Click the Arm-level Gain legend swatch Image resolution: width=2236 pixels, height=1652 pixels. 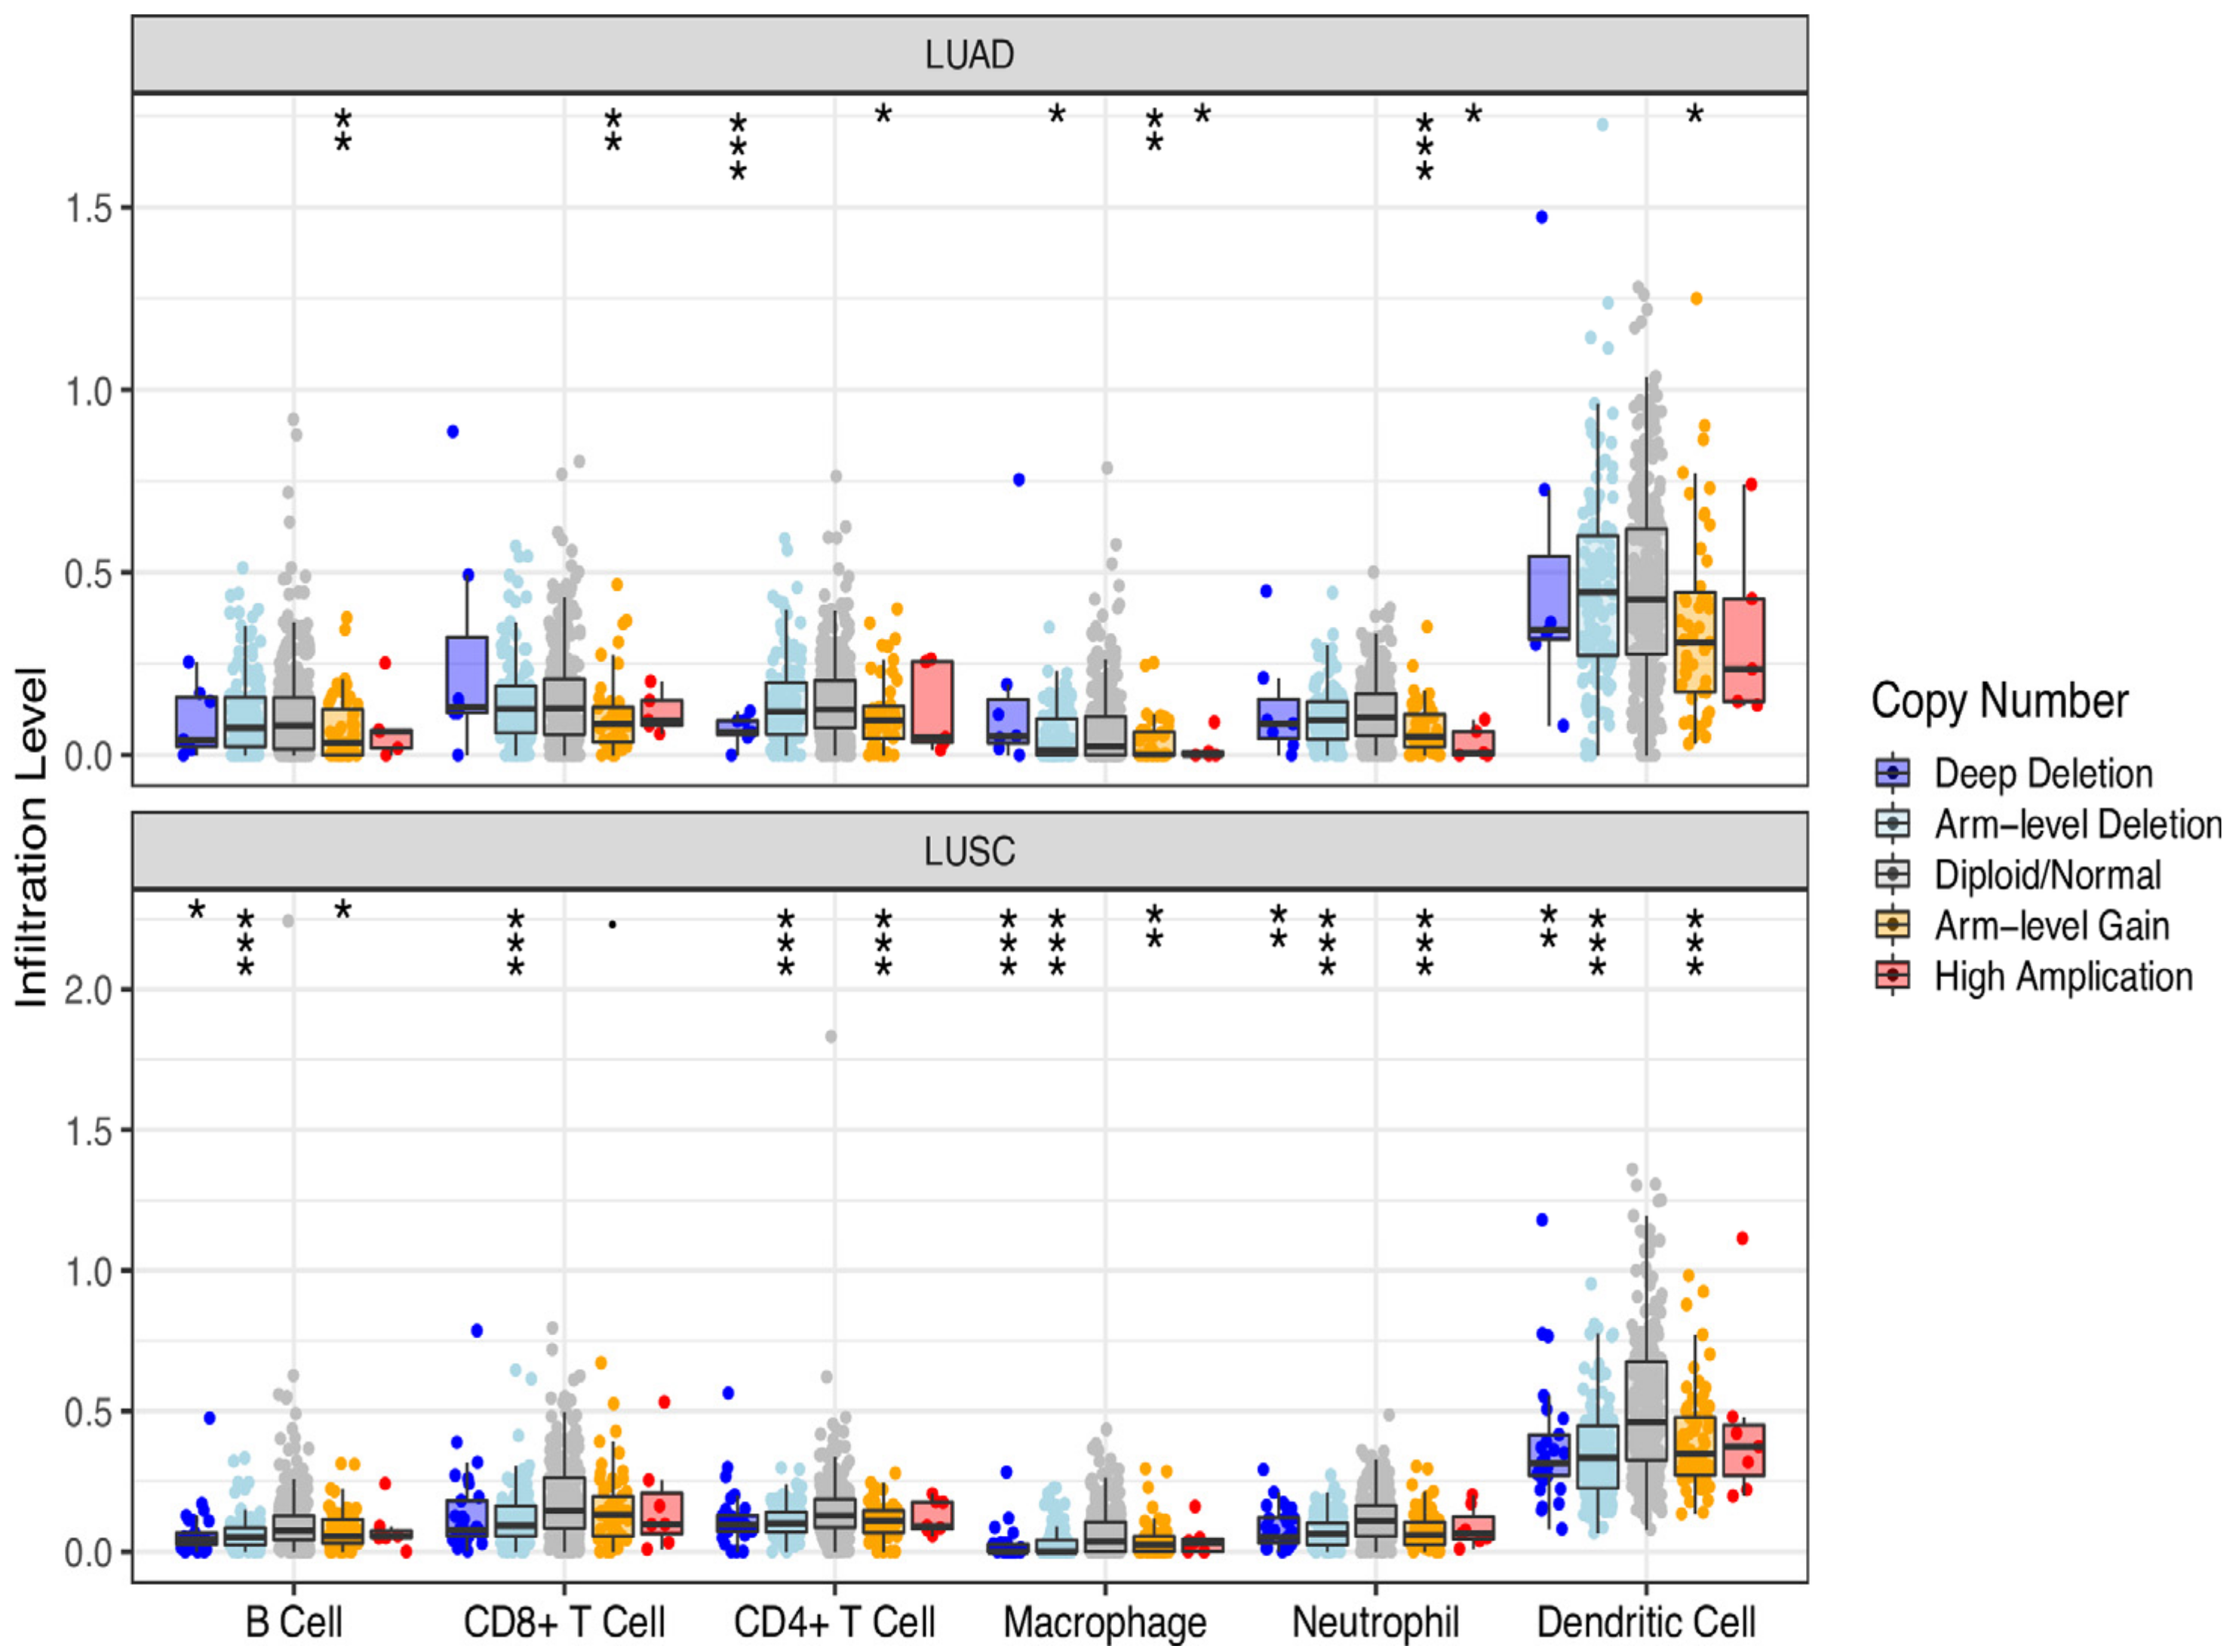[1892, 925]
